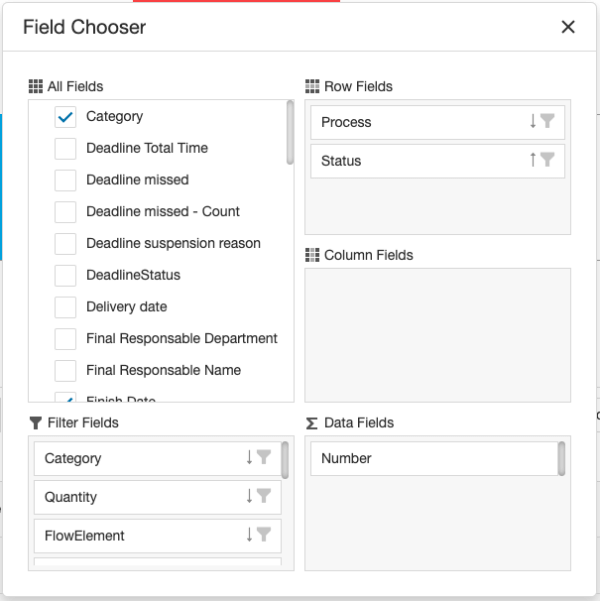600x601 pixels.
Task: Click the Filter Fields list scrollbar
Action: click(286, 459)
